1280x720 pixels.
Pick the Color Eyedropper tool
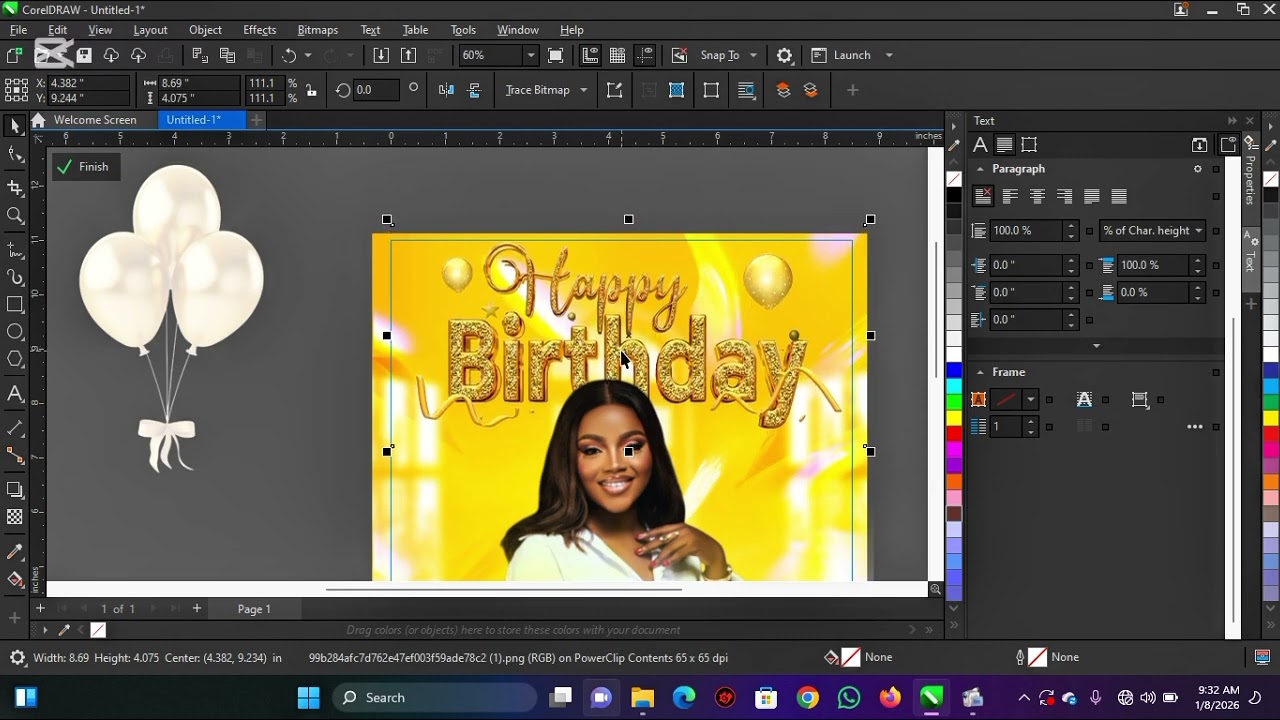pyautogui.click(x=15, y=552)
